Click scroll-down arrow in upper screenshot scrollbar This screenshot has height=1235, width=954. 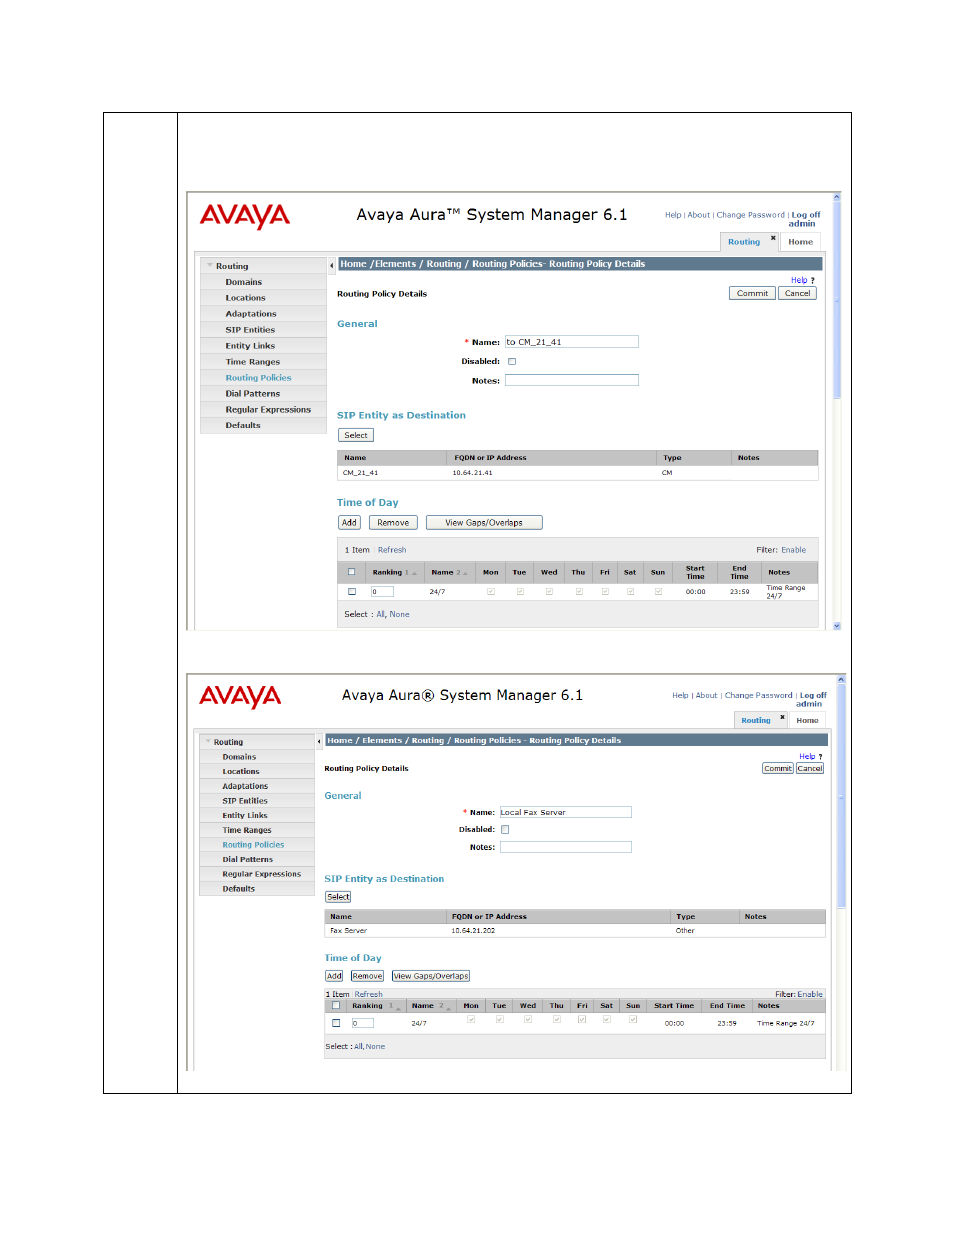pyautogui.click(x=837, y=625)
